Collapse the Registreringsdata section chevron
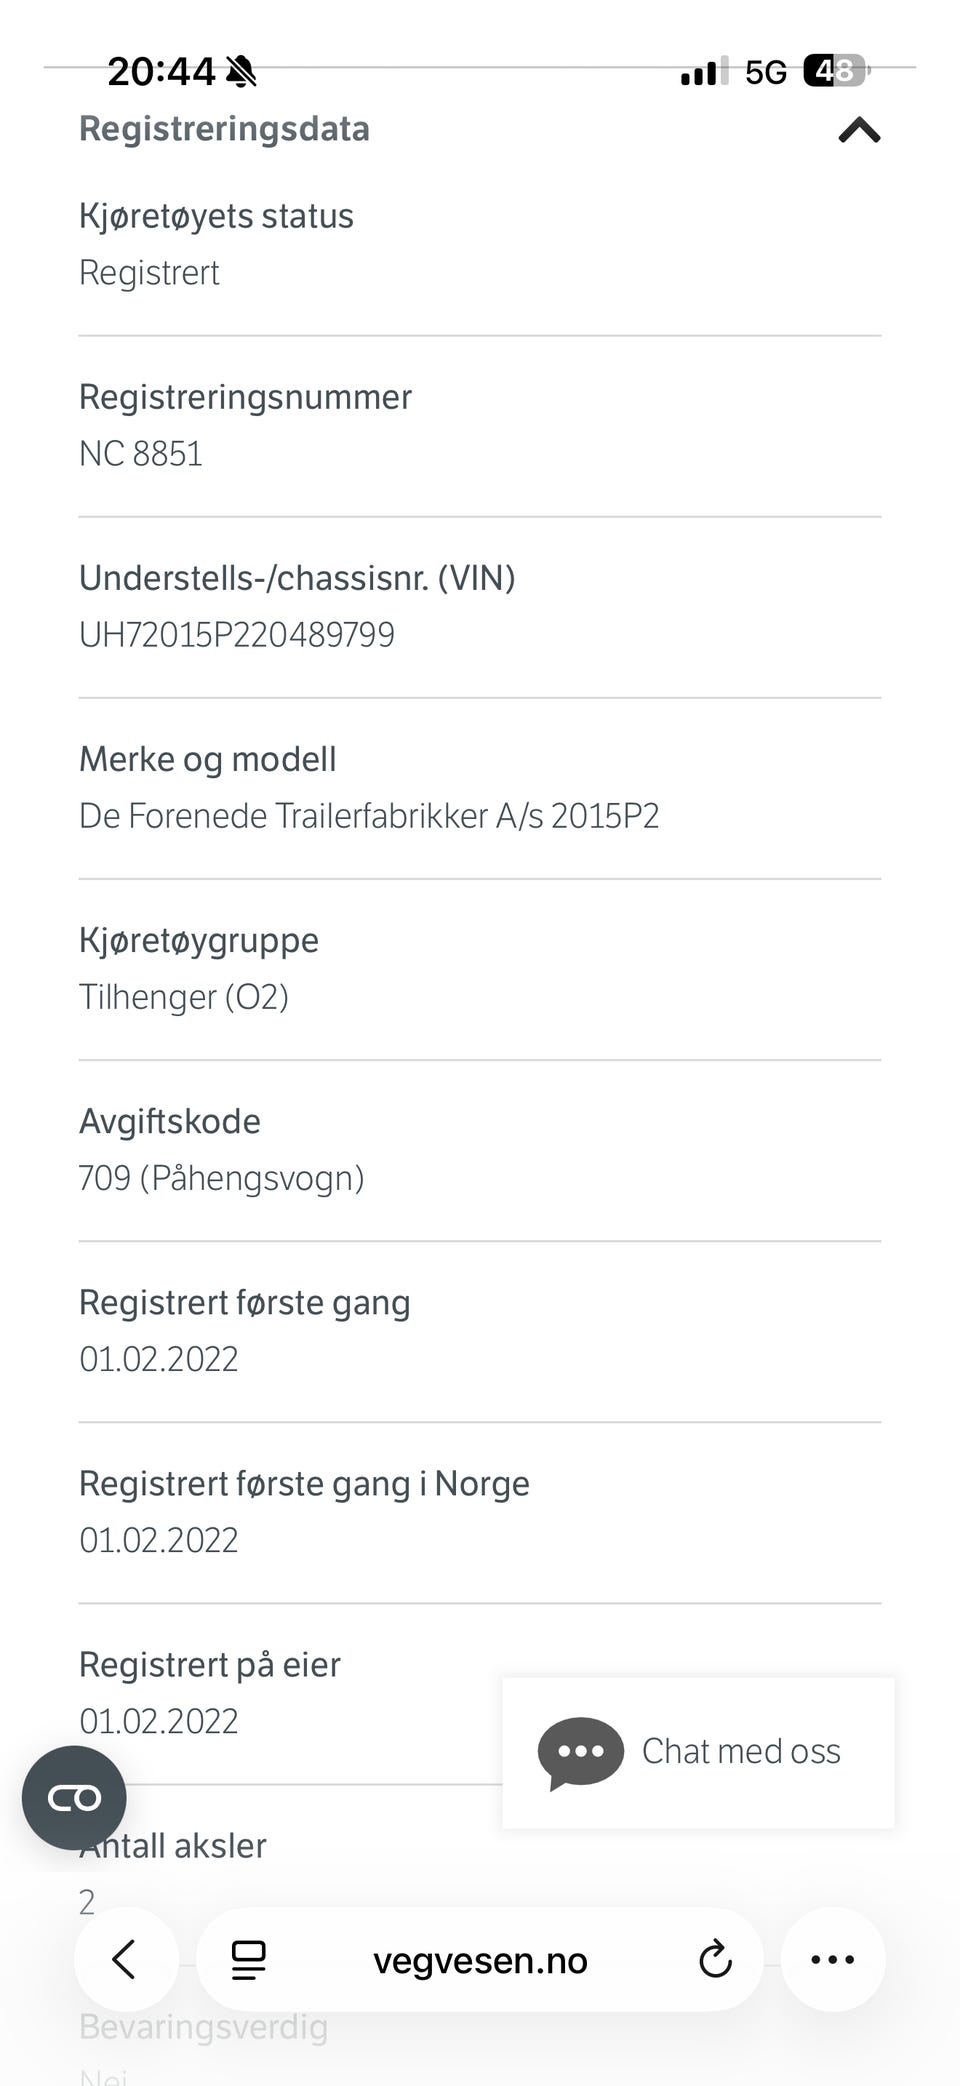 point(859,130)
